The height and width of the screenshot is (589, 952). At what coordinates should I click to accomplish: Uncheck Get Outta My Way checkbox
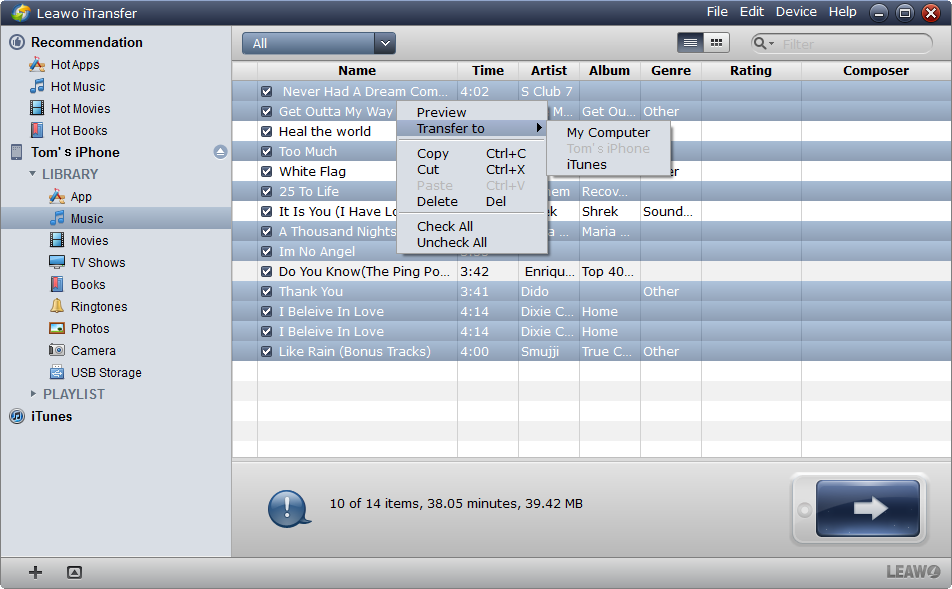coord(267,112)
